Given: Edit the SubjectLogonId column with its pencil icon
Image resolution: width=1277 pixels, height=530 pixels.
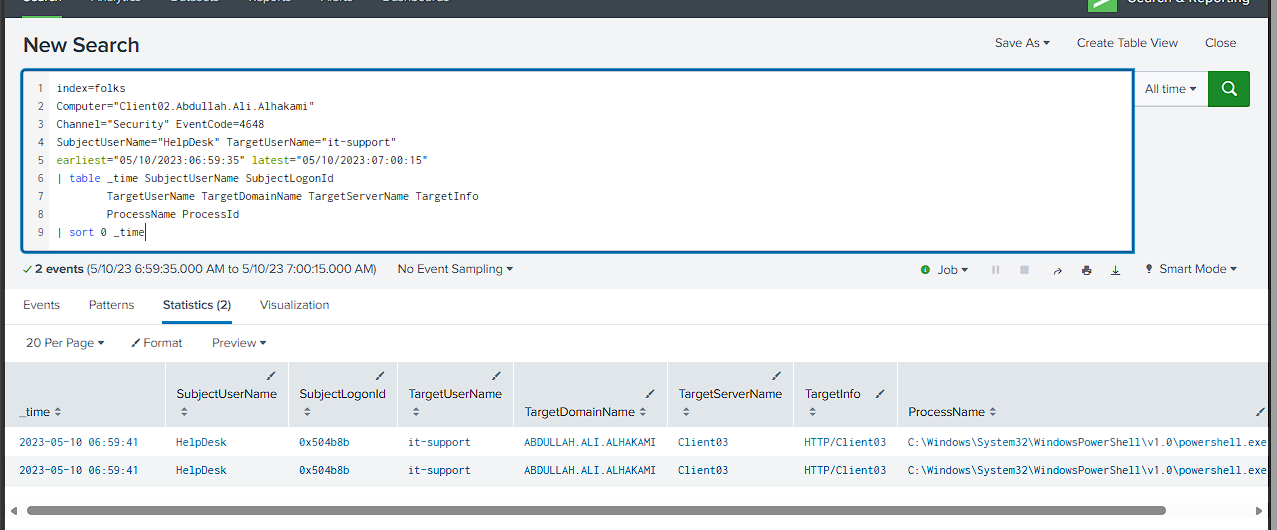Looking at the screenshot, I should click(x=380, y=375).
